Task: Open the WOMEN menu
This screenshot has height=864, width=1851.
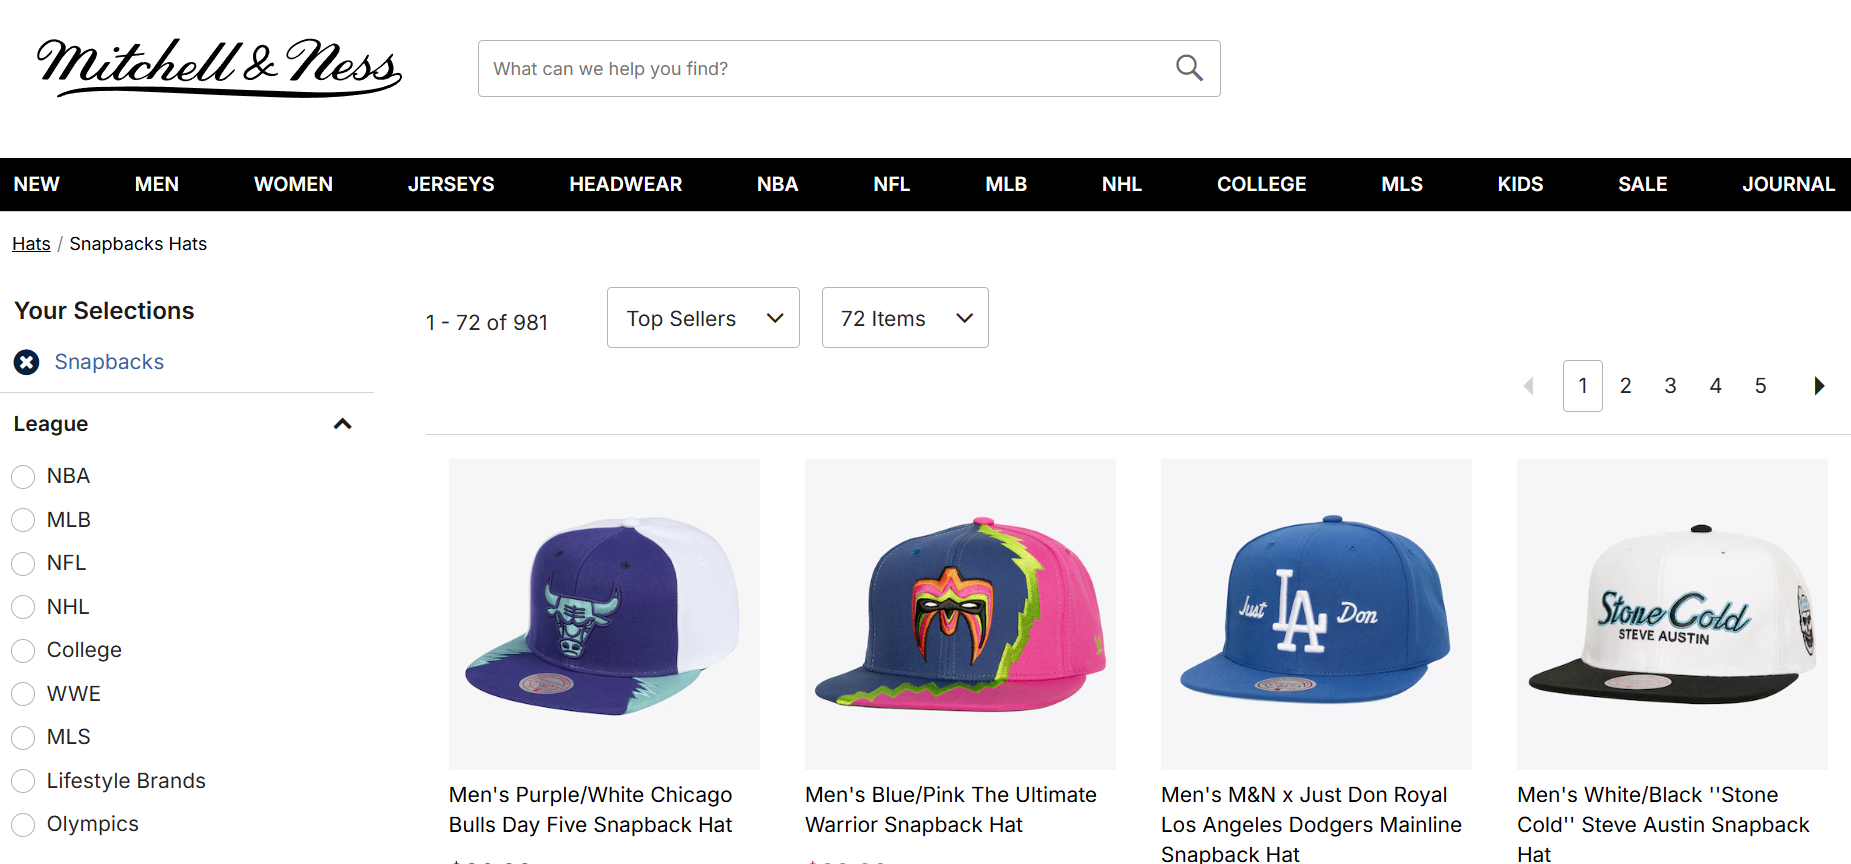Action: click(293, 184)
